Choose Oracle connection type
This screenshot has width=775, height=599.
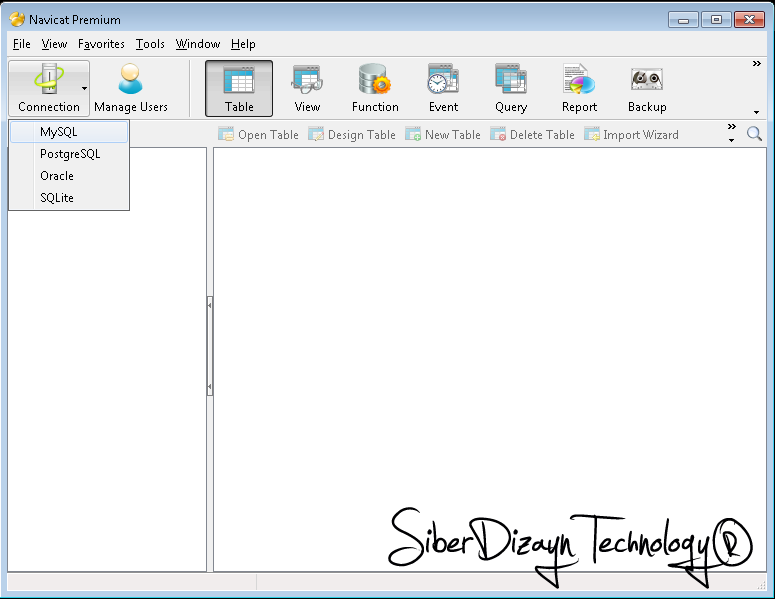[x=69, y=176]
